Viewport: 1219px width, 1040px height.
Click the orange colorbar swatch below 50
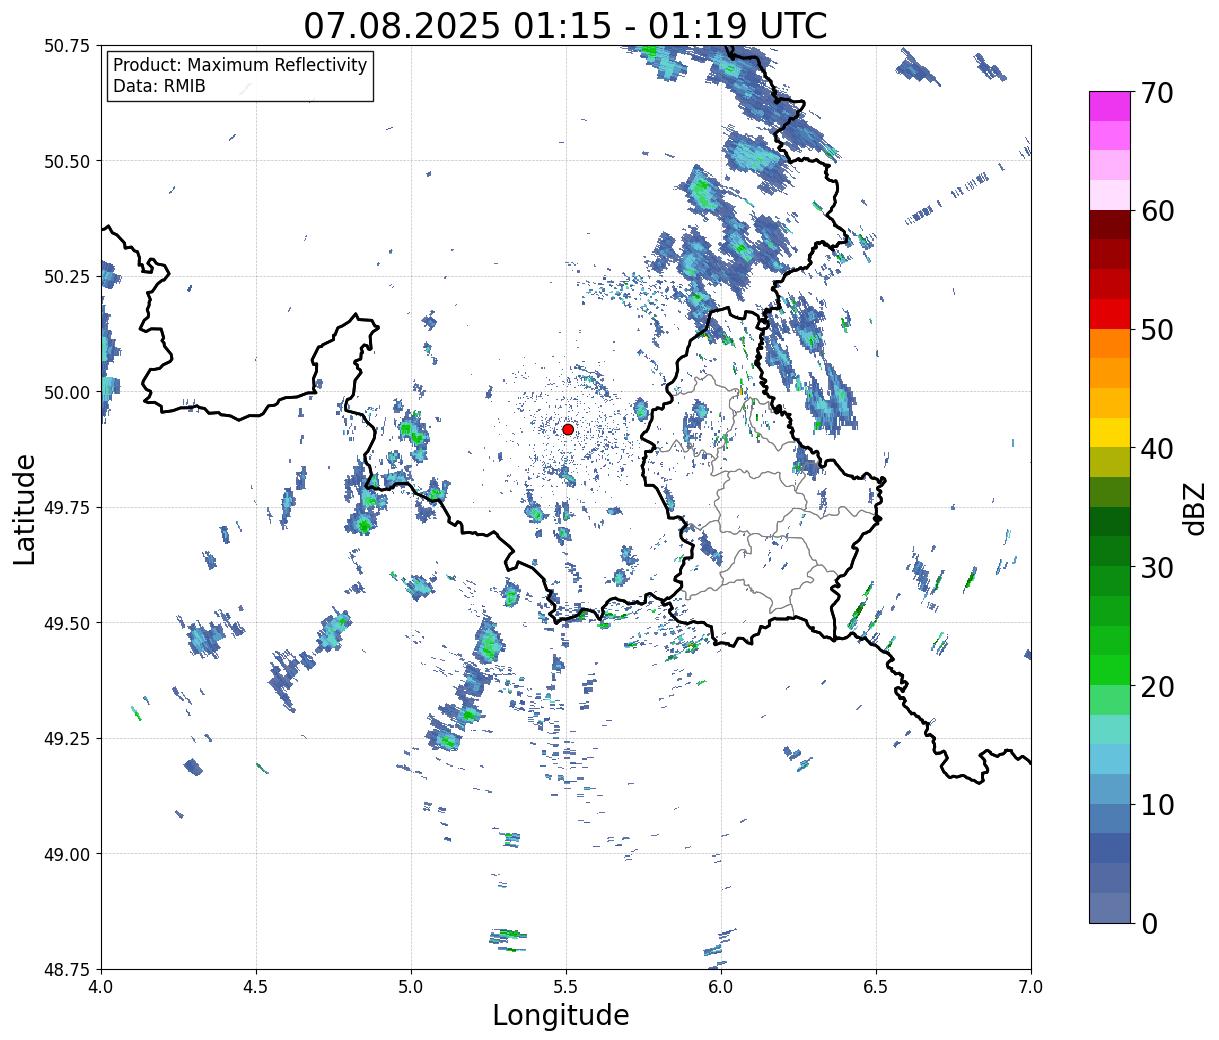point(1110,344)
